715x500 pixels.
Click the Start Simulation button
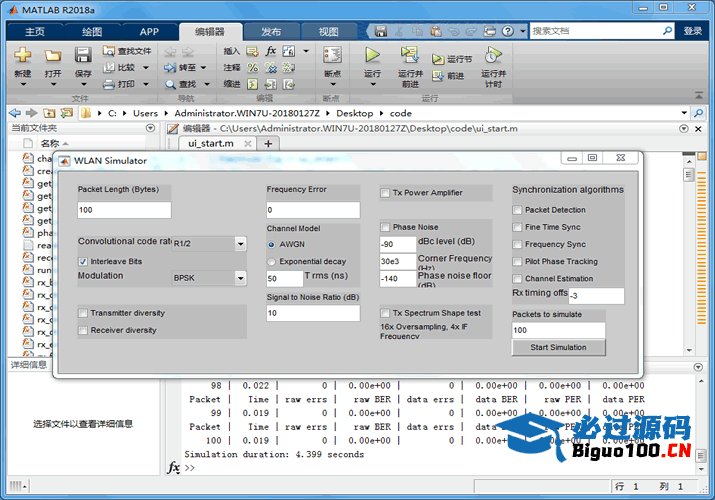pyautogui.click(x=559, y=347)
